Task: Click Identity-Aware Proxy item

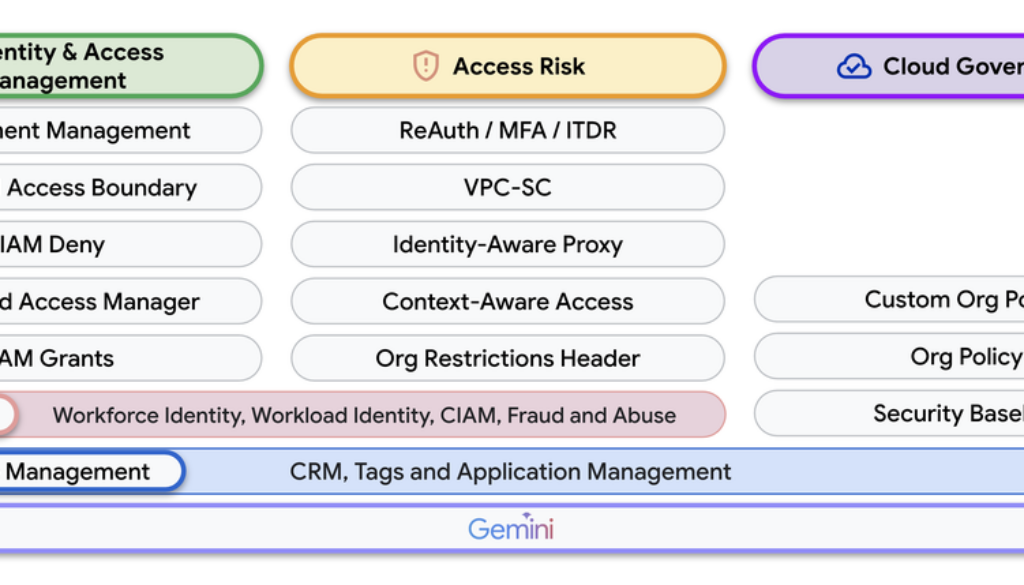Action: 507,245
